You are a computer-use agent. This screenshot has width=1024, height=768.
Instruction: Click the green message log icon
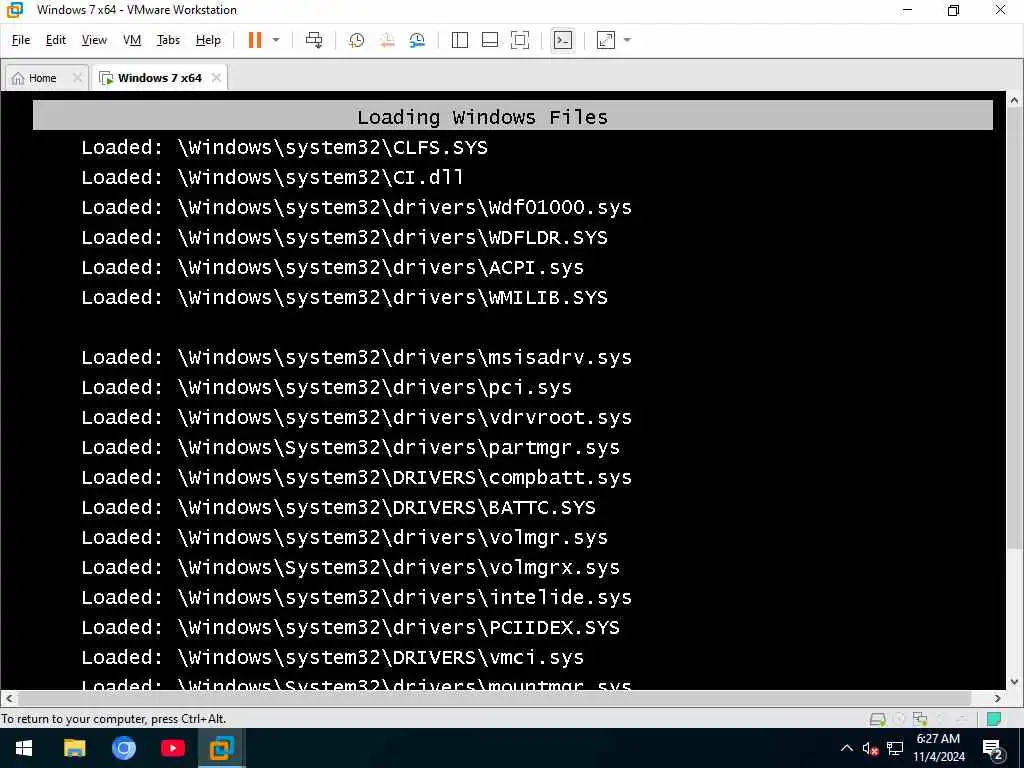click(x=994, y=719)
